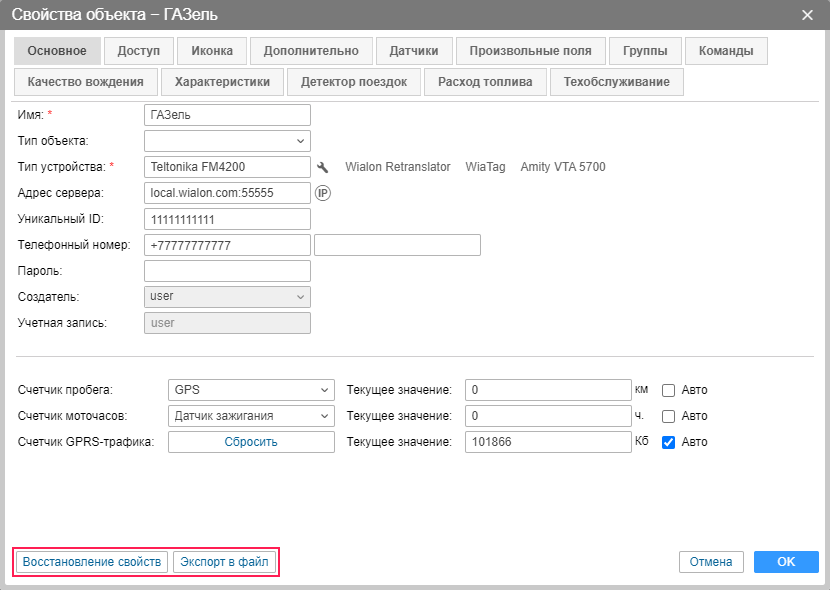Enable Auto for engine hours counter
Screen dimensions: 830x590
coord(670,416)
